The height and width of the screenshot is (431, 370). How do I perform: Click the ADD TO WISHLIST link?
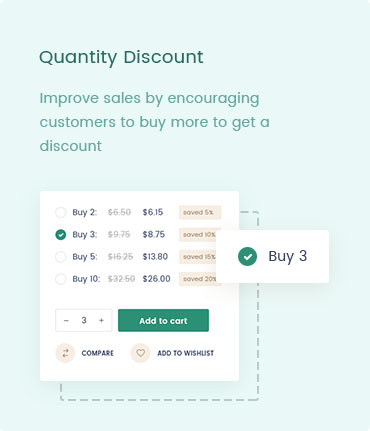[x=186, y=353]
